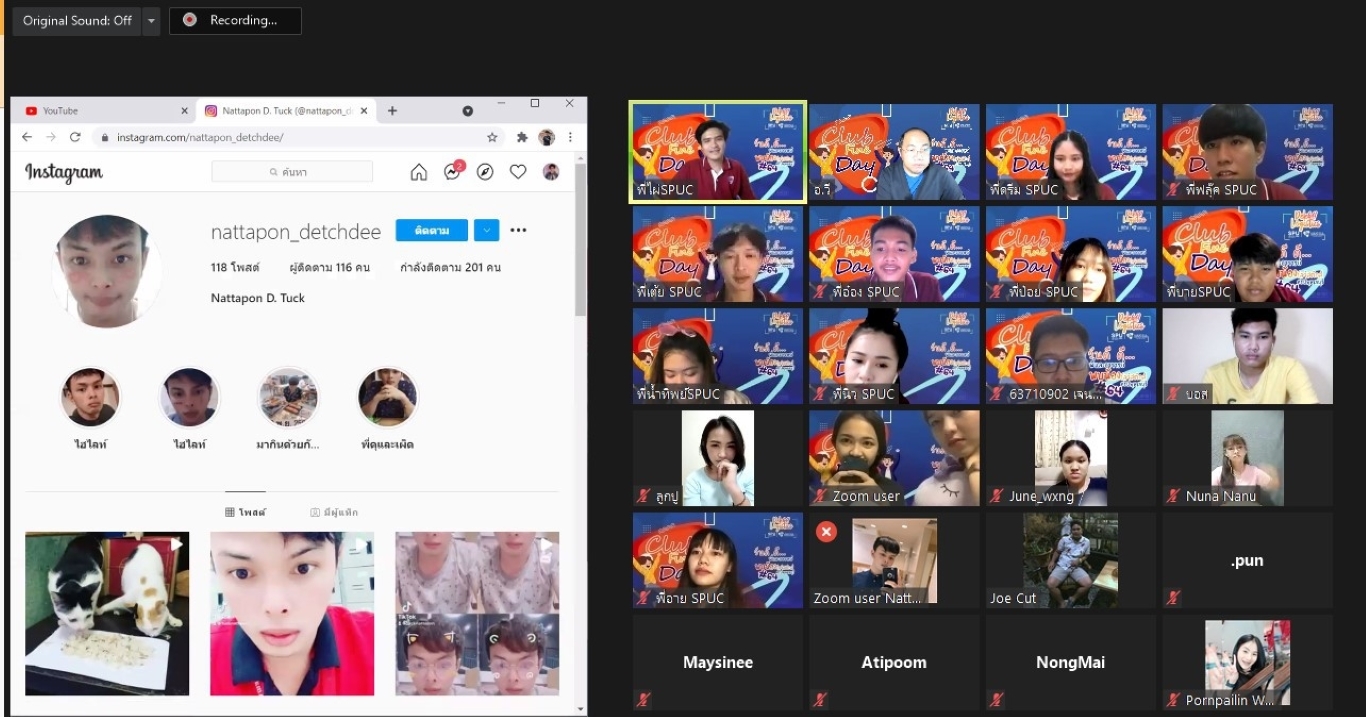This screenshot has width=1366, height=717.
Task: Focus the Instagram search field
Action: tap(292, 172)
